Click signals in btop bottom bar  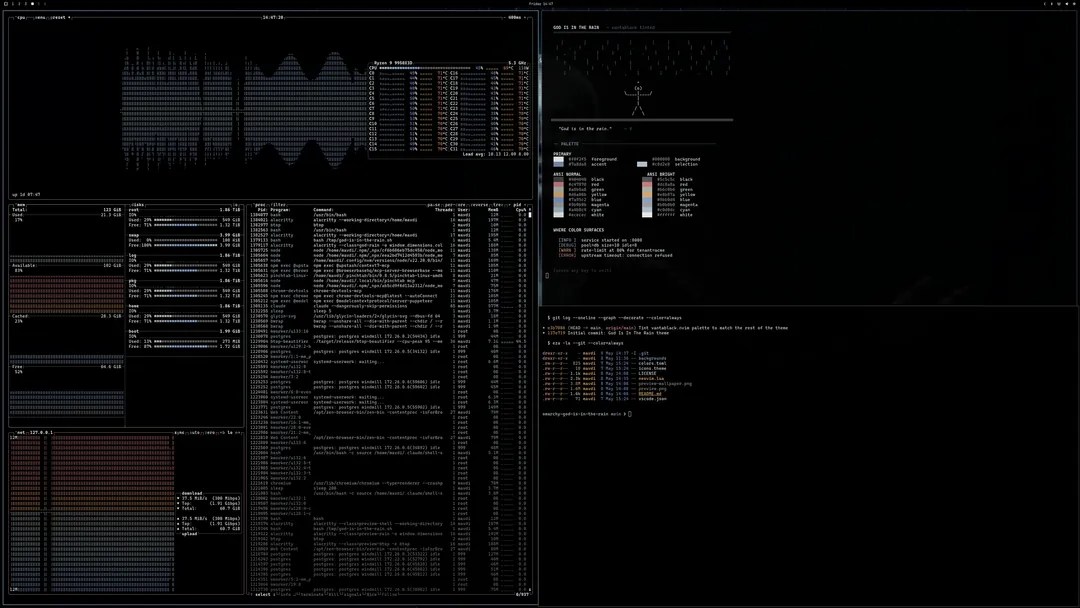coord(351,594)
